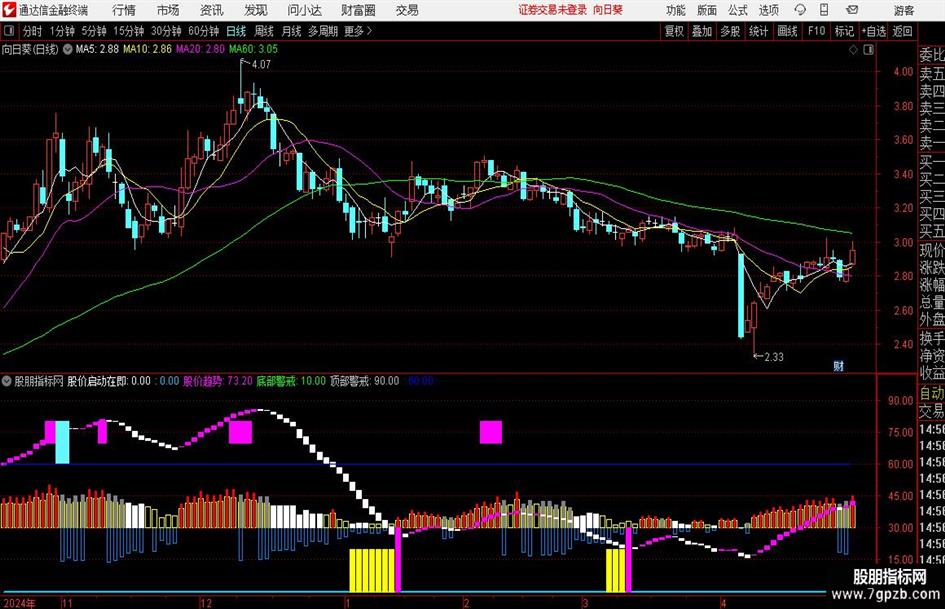
Task: Open the 交易 menu
Action: [407, 10]
